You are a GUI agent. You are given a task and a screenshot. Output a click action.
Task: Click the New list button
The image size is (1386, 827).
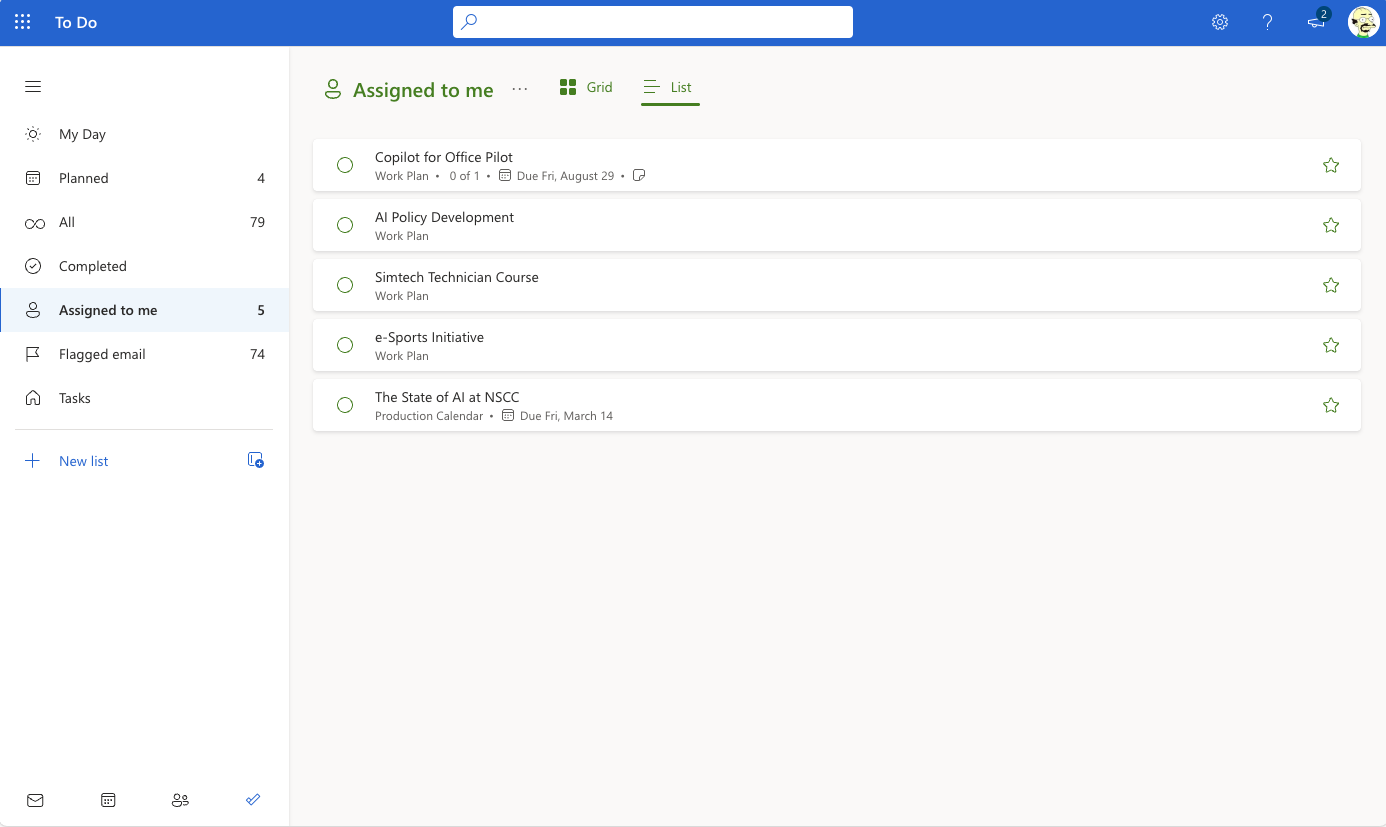click(x=84, y=461)
